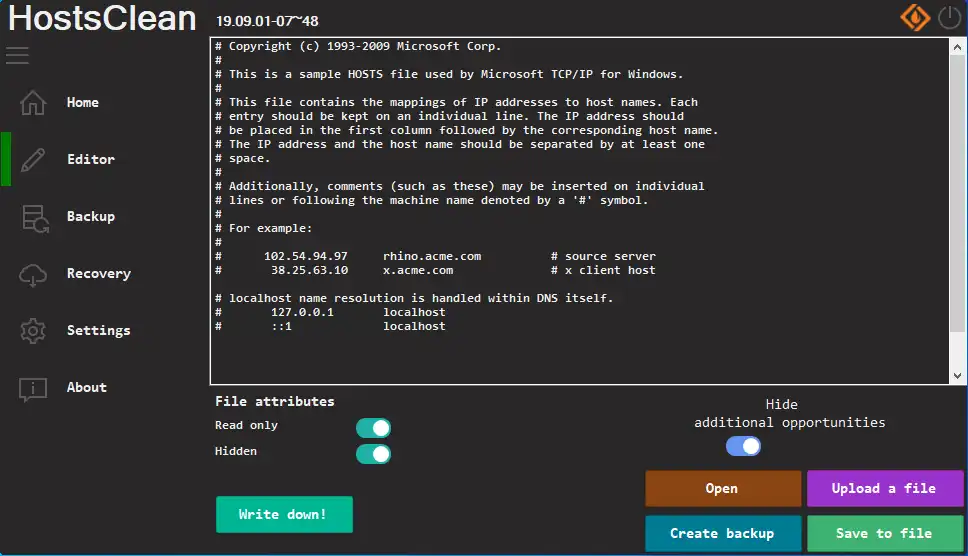Click the Read only label
Screen dimensions: 968x556
click(x=246, y=425)
